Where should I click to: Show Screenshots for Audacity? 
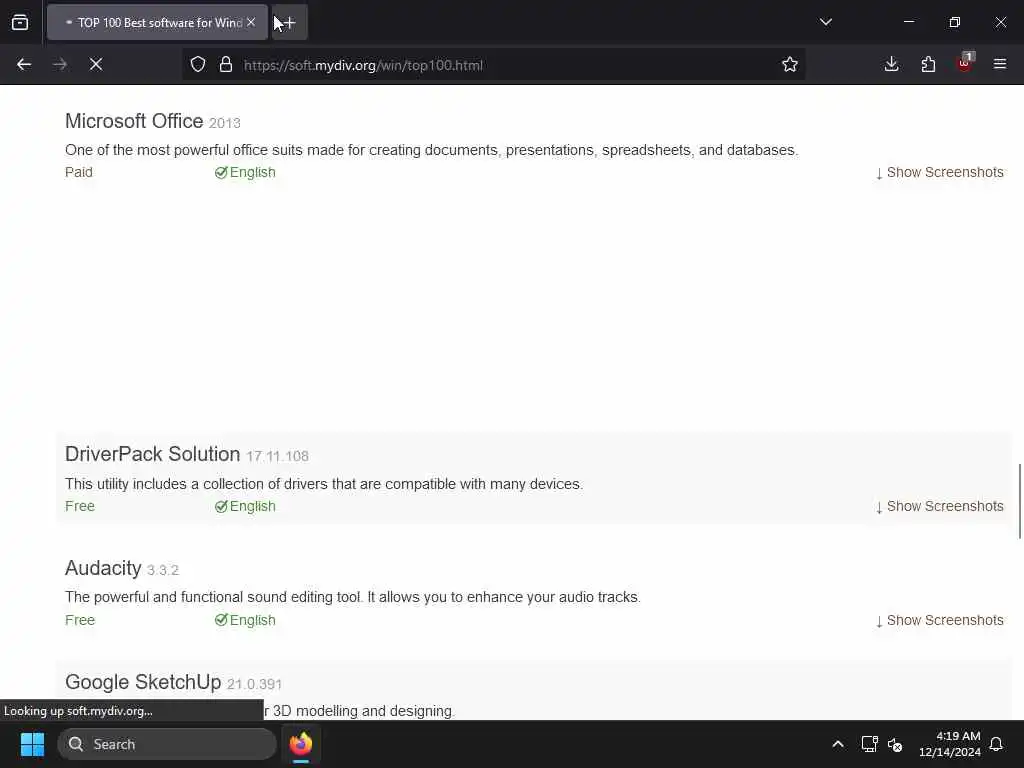pos(940,620)
